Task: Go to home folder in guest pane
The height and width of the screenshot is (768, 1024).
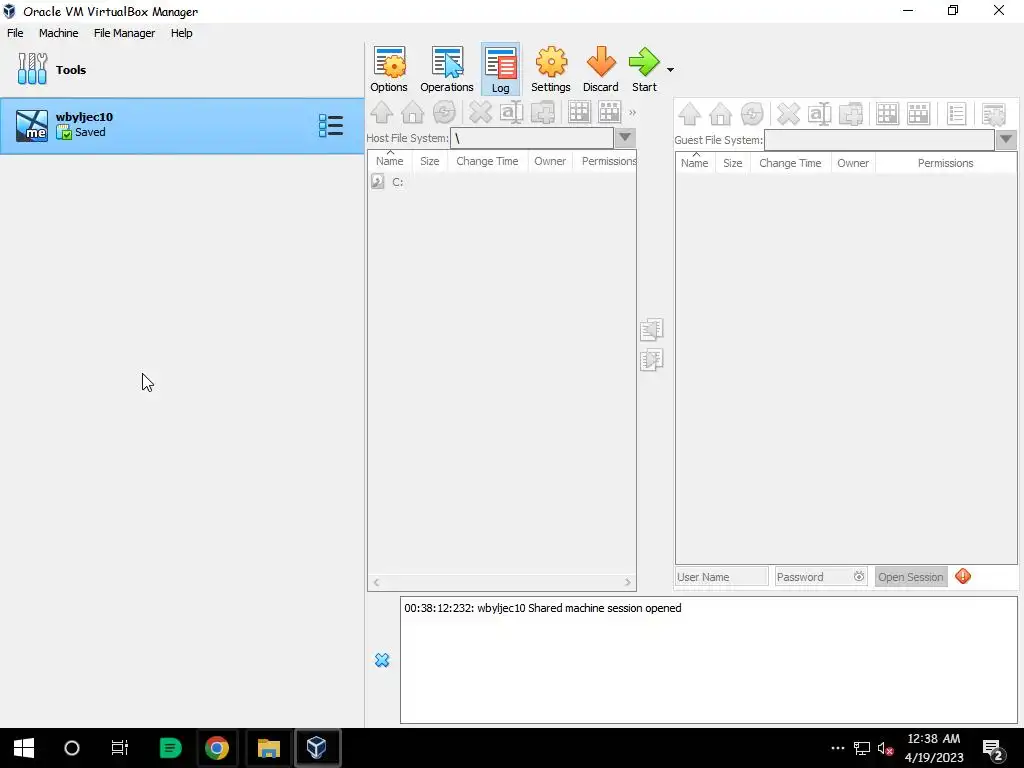Action: coord(720,114)
